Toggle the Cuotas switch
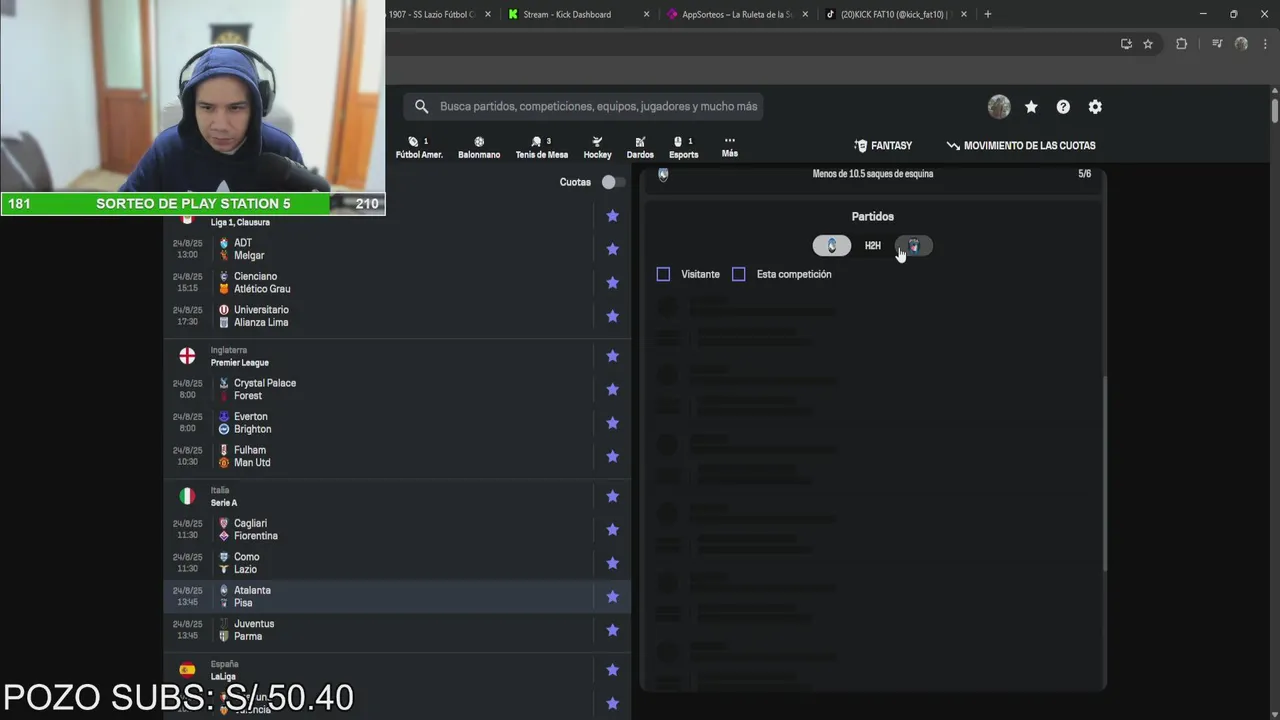This screenshot has height=720, width=1280. click(613, 182)
